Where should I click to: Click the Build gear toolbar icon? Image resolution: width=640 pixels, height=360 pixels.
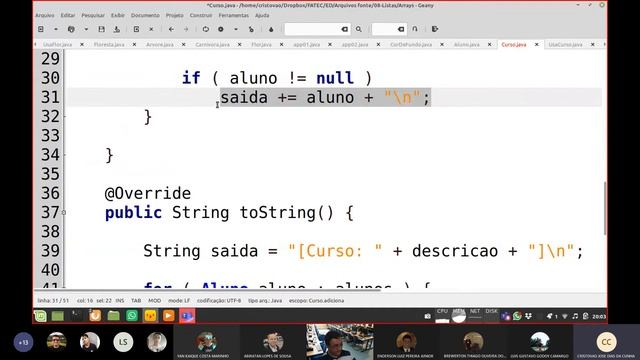pyautogui.click(x=221, y=29)
